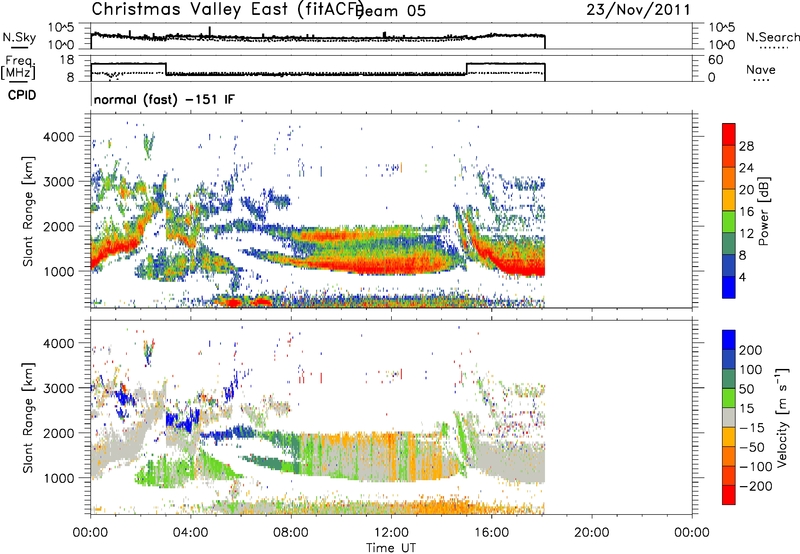800x554 pixels.
Task: Click the 'Time UT' axis title
Action: [391, 547]
